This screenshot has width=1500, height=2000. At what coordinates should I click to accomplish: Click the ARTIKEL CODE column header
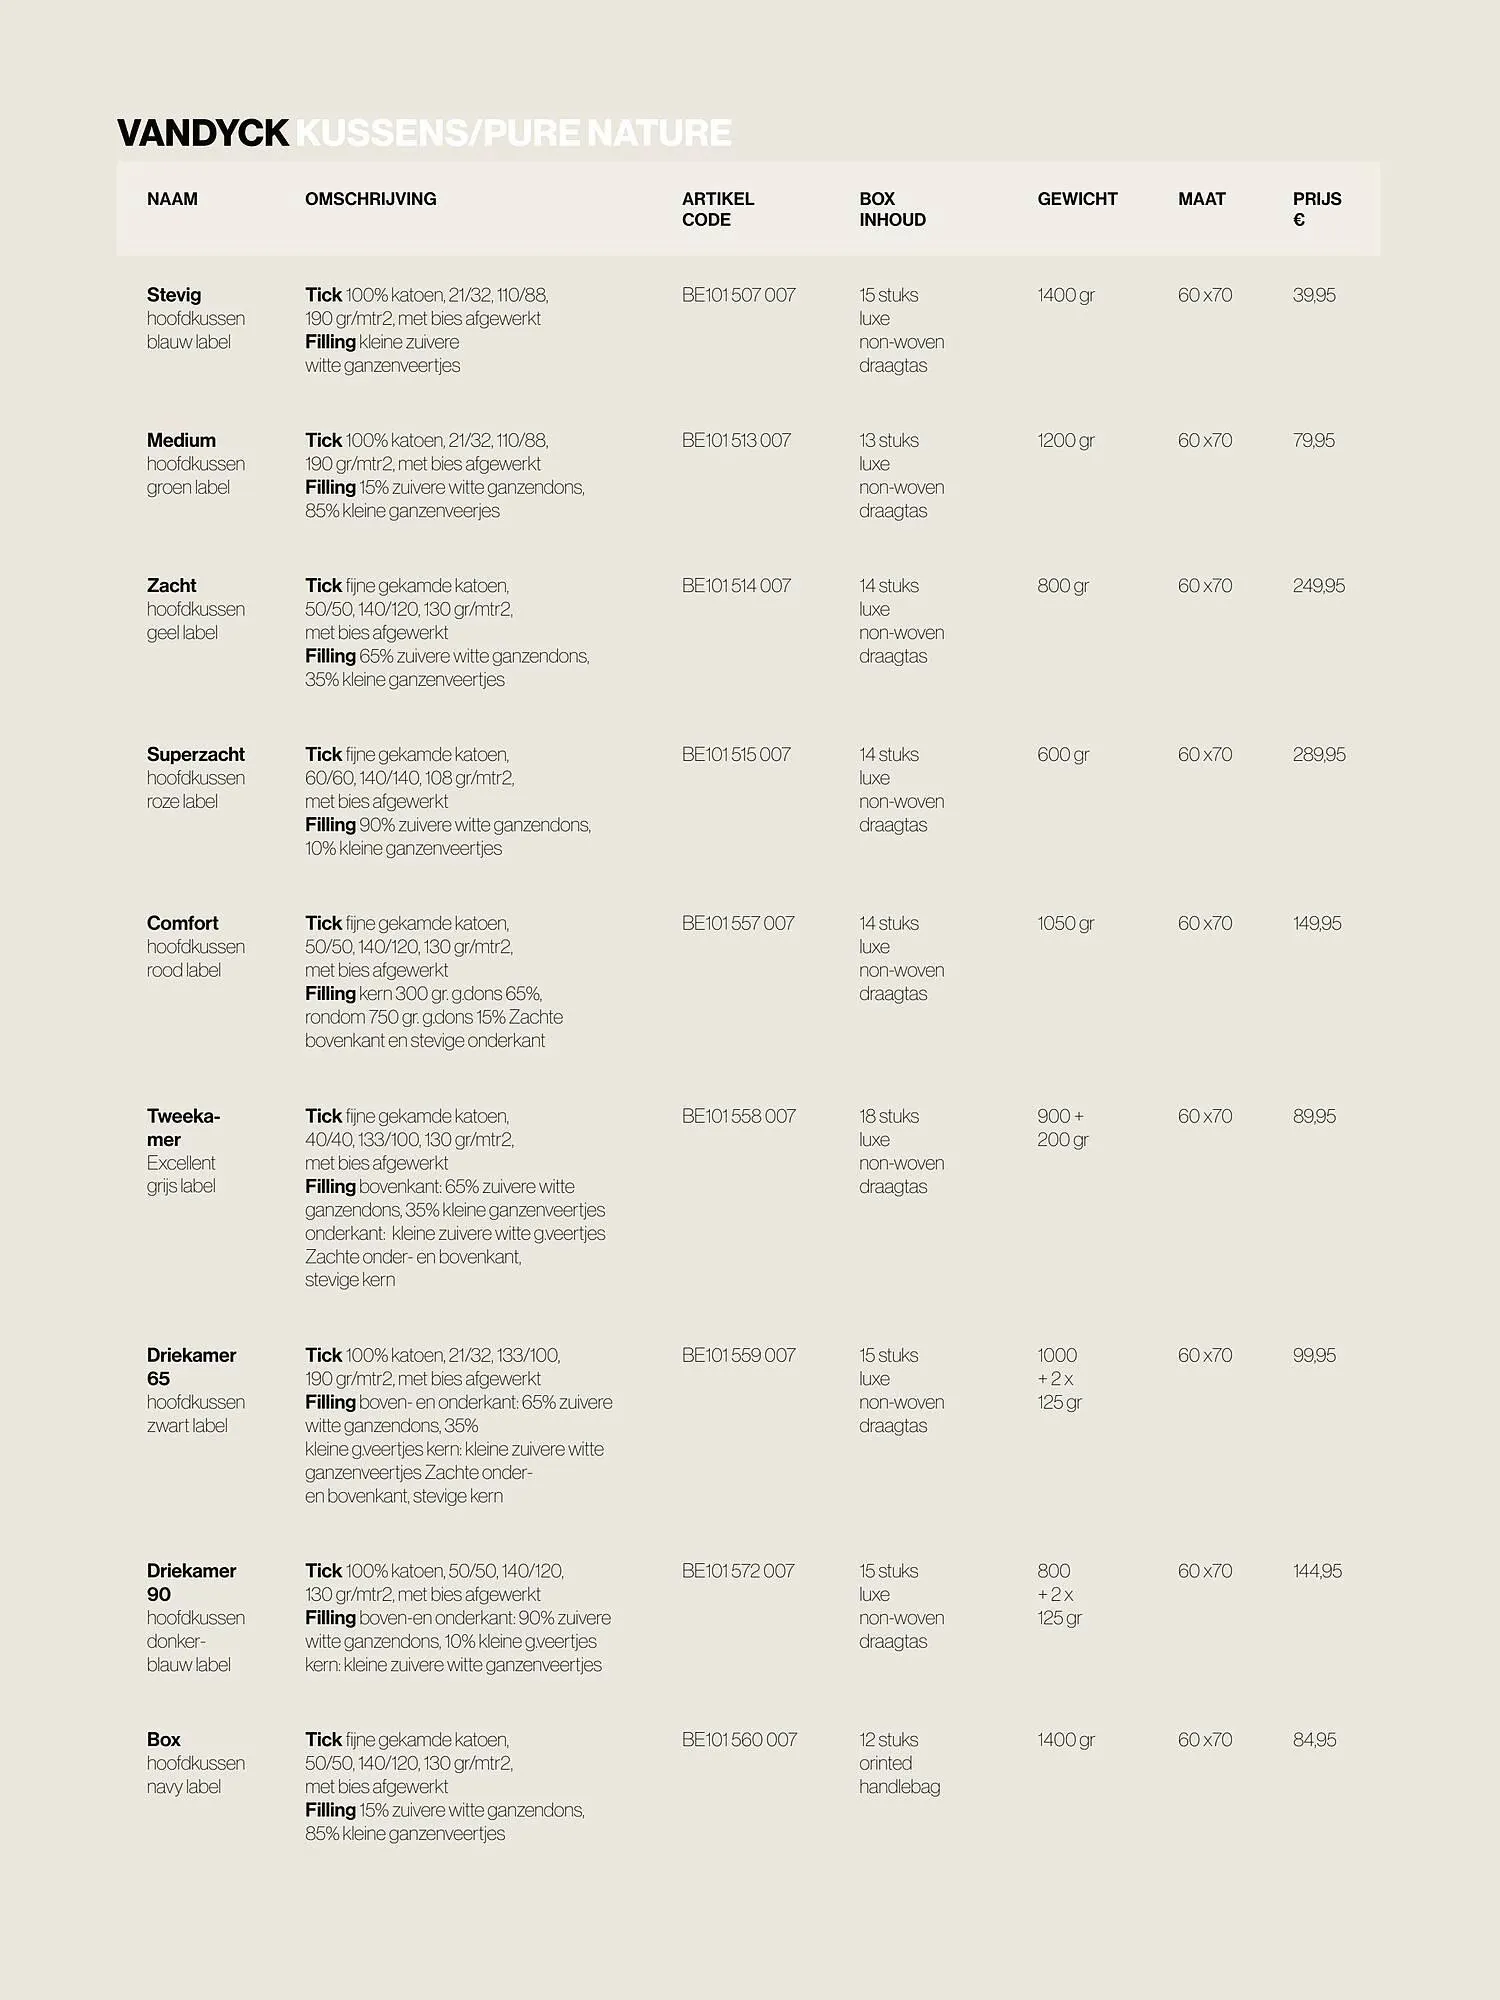(x=717, y=209)
